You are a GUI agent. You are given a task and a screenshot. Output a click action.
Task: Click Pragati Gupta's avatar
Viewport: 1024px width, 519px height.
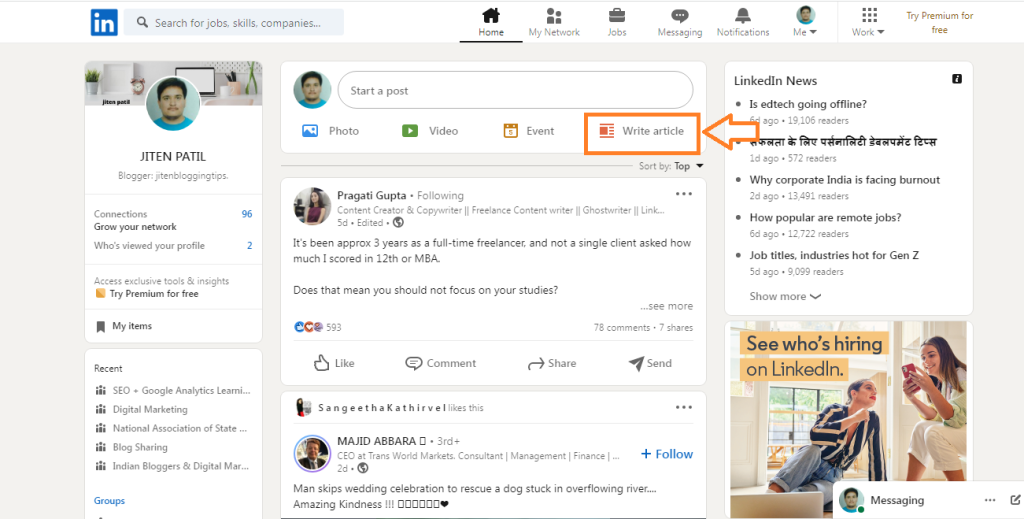tap(312, 206)
